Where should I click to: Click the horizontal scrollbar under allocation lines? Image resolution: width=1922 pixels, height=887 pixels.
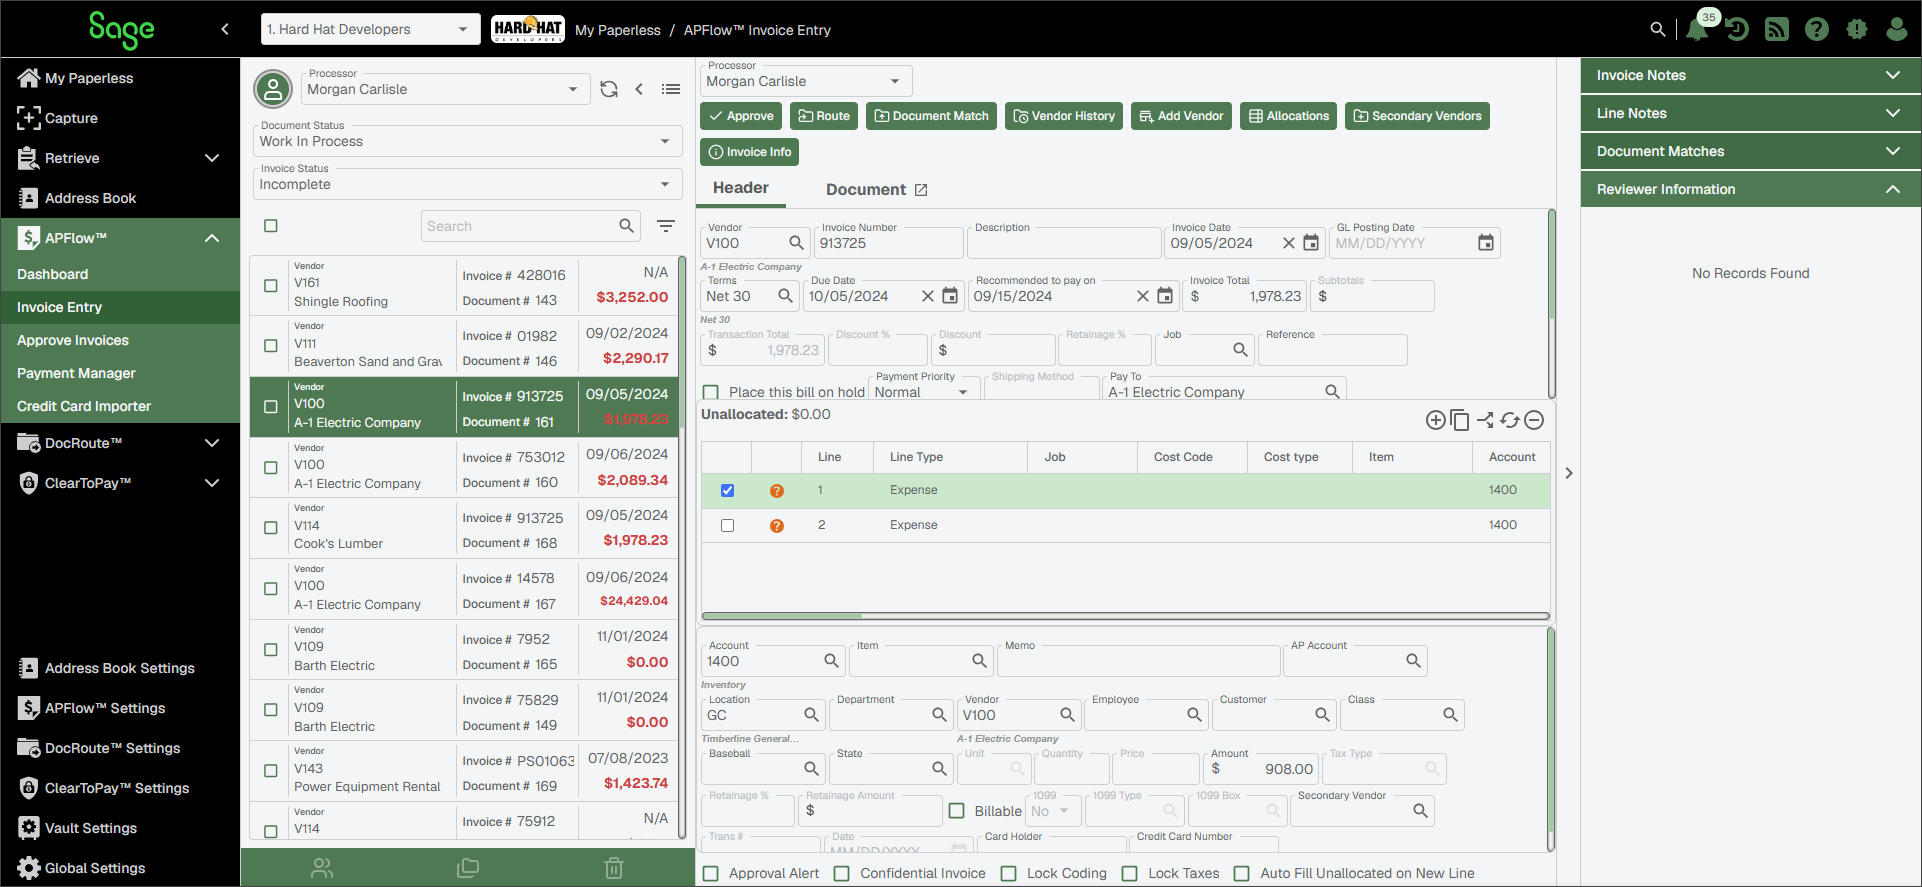(x=1125, y=616)
